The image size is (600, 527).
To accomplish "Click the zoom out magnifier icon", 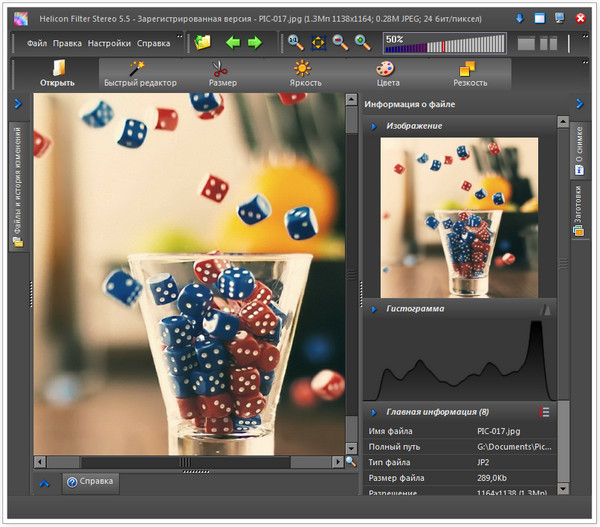I will 339,42.
